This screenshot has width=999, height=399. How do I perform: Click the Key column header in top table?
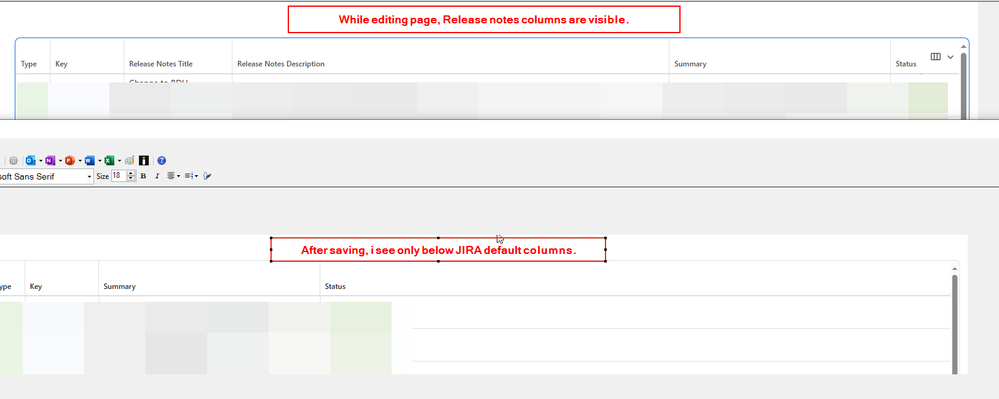[61, 64]
